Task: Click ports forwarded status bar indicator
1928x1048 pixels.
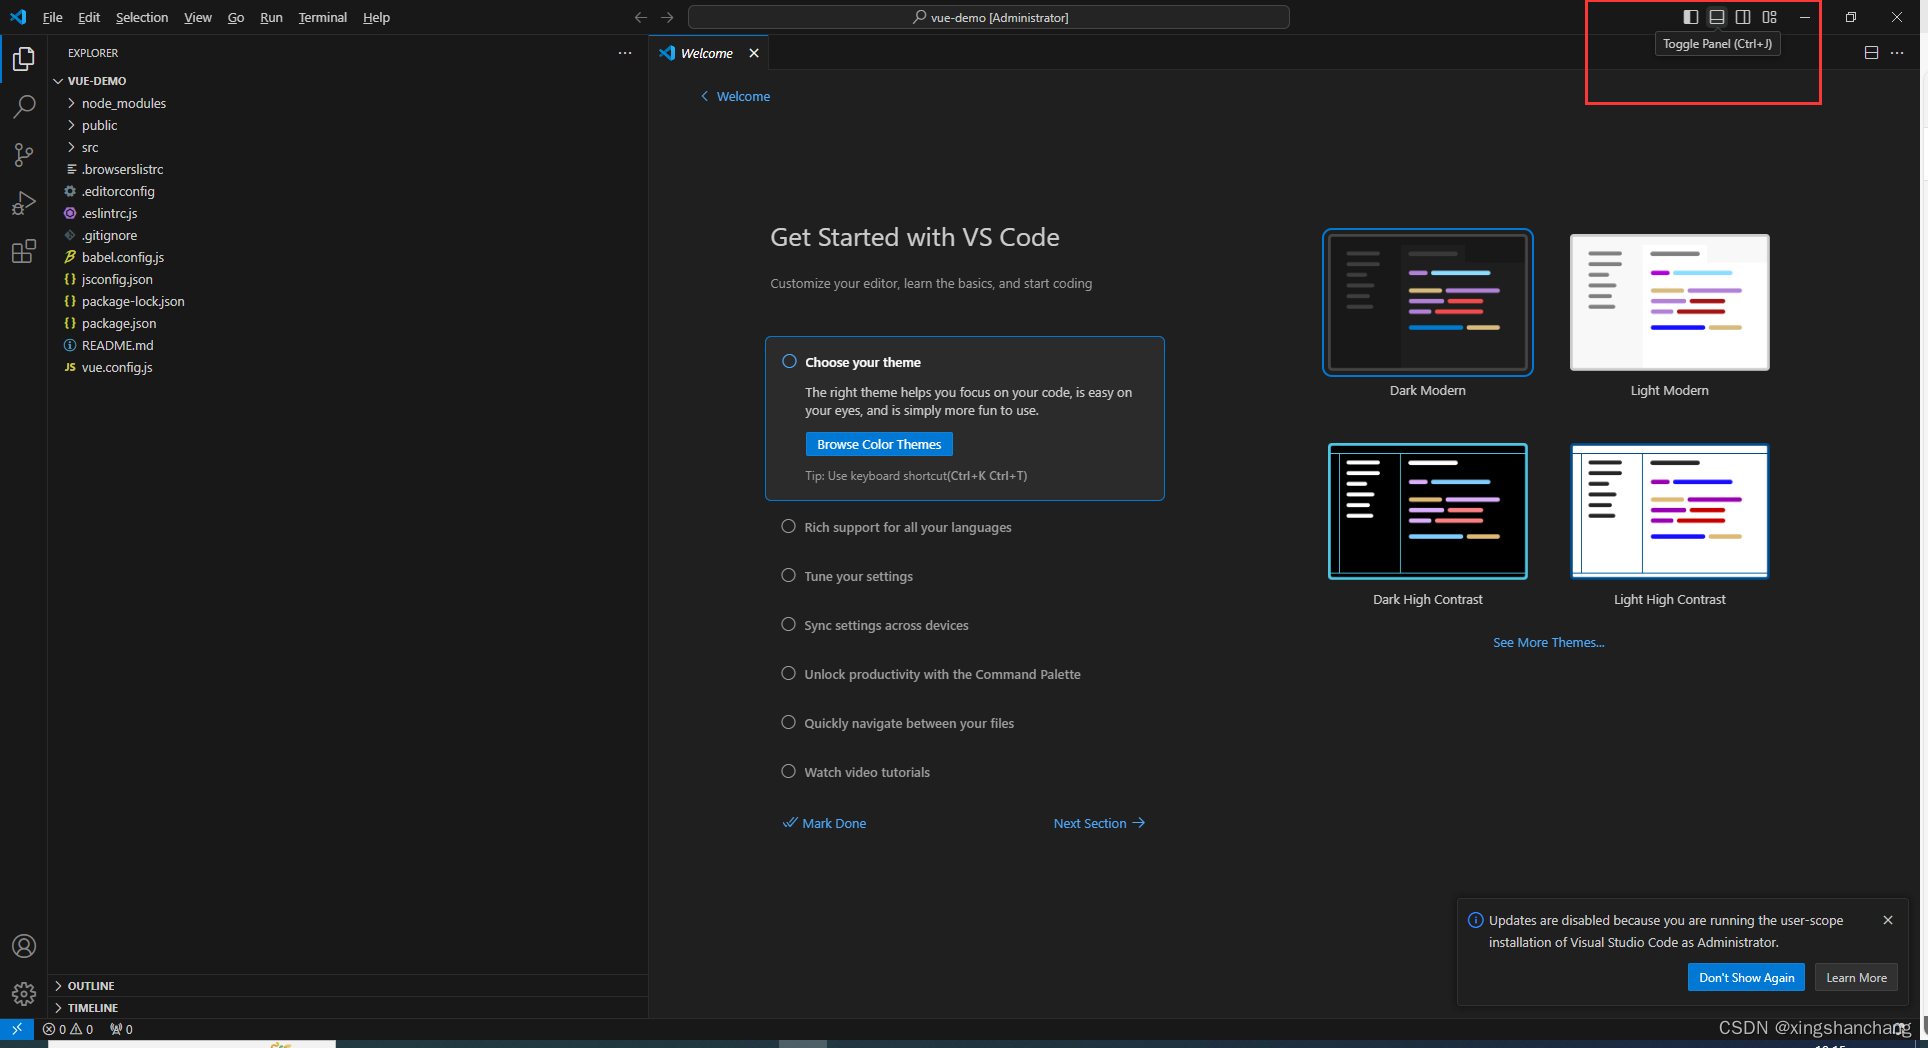Action: click(121, 1029)
